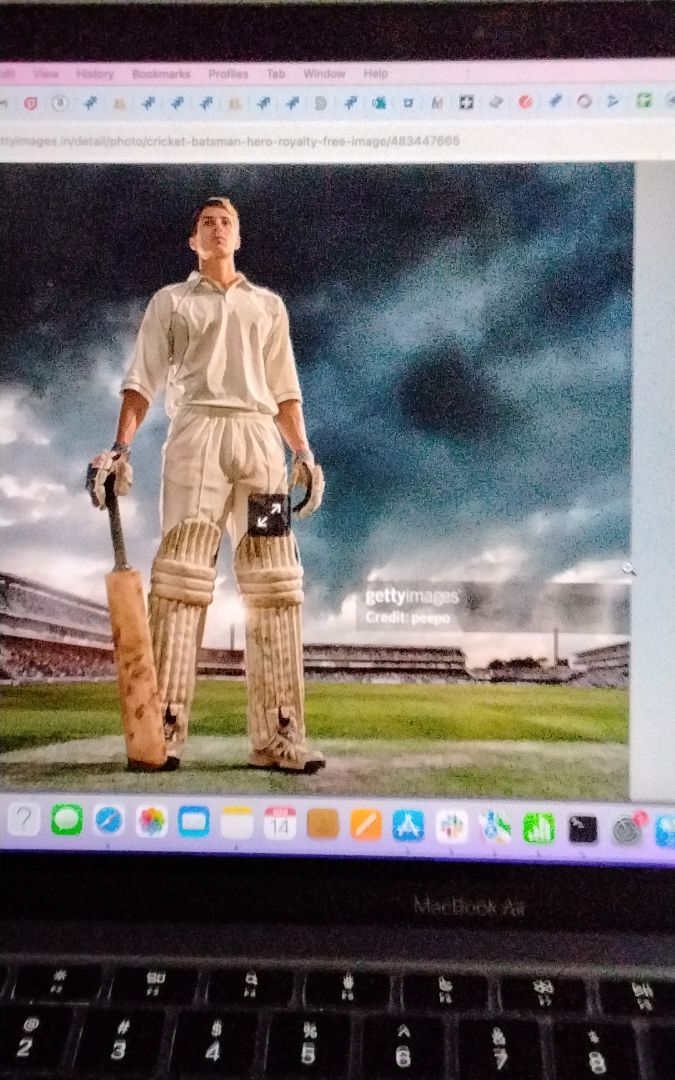Launch the App Store from dock
675x1080 pixels.
408,825
